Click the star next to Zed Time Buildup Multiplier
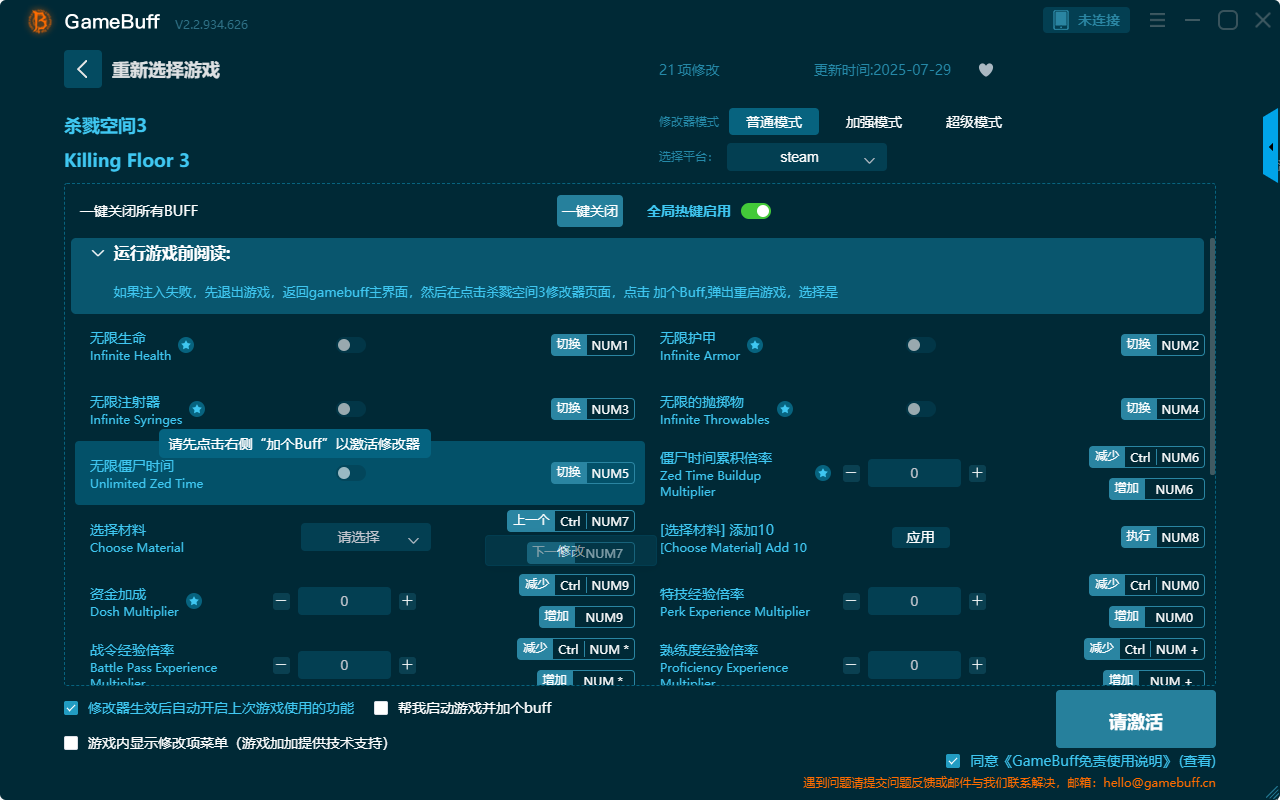1280x800 pixels. click(822, 475)
